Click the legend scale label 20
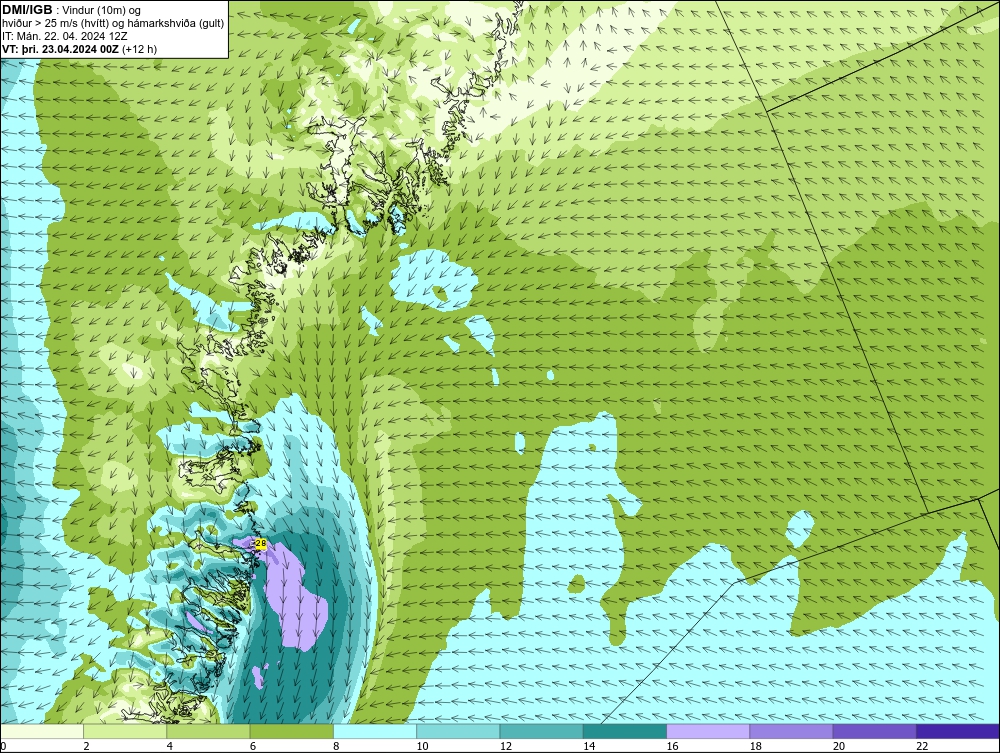1000x753 pixels. click(839, 746)
